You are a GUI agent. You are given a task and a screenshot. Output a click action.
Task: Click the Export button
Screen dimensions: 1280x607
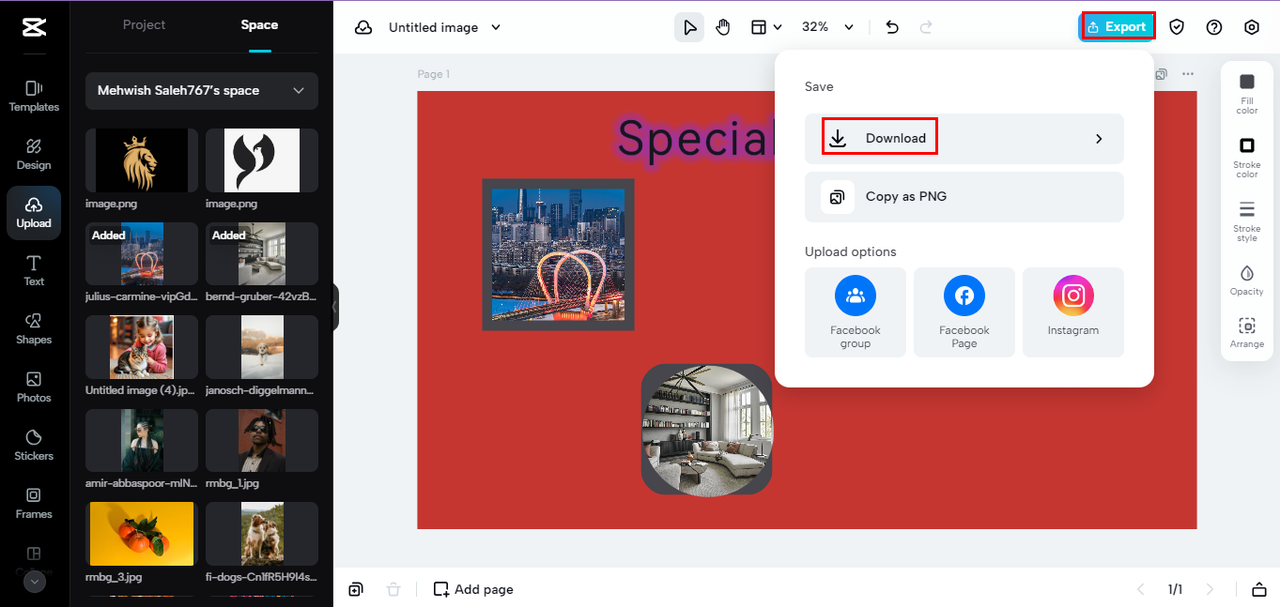(1117, 27)
